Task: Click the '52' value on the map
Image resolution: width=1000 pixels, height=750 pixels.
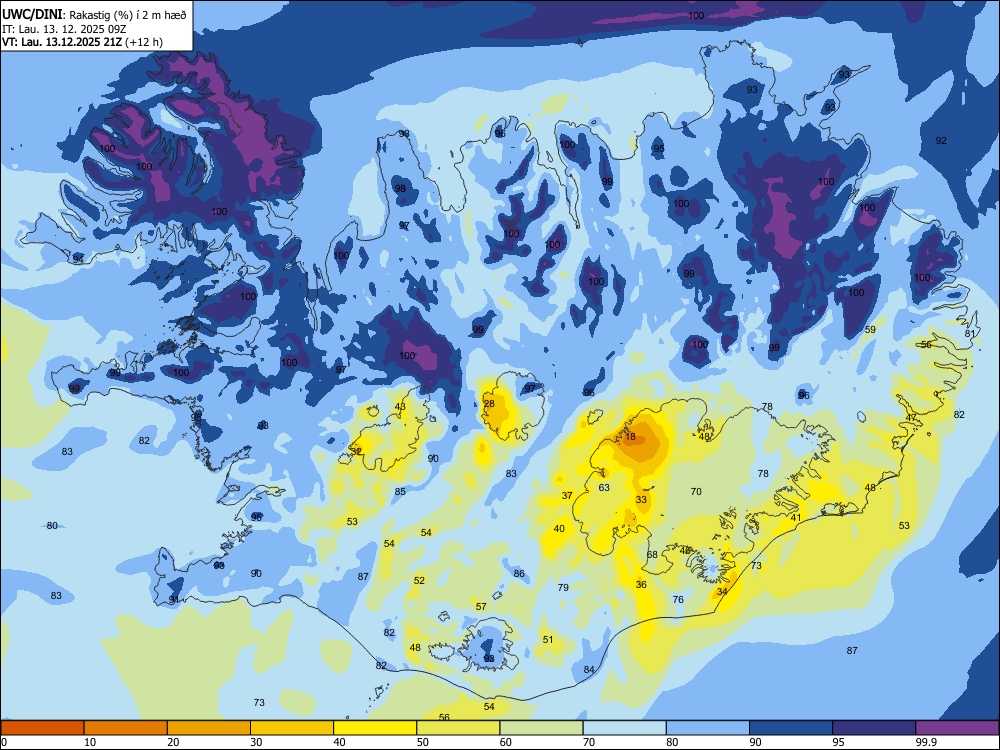Action: coord(419,580)
